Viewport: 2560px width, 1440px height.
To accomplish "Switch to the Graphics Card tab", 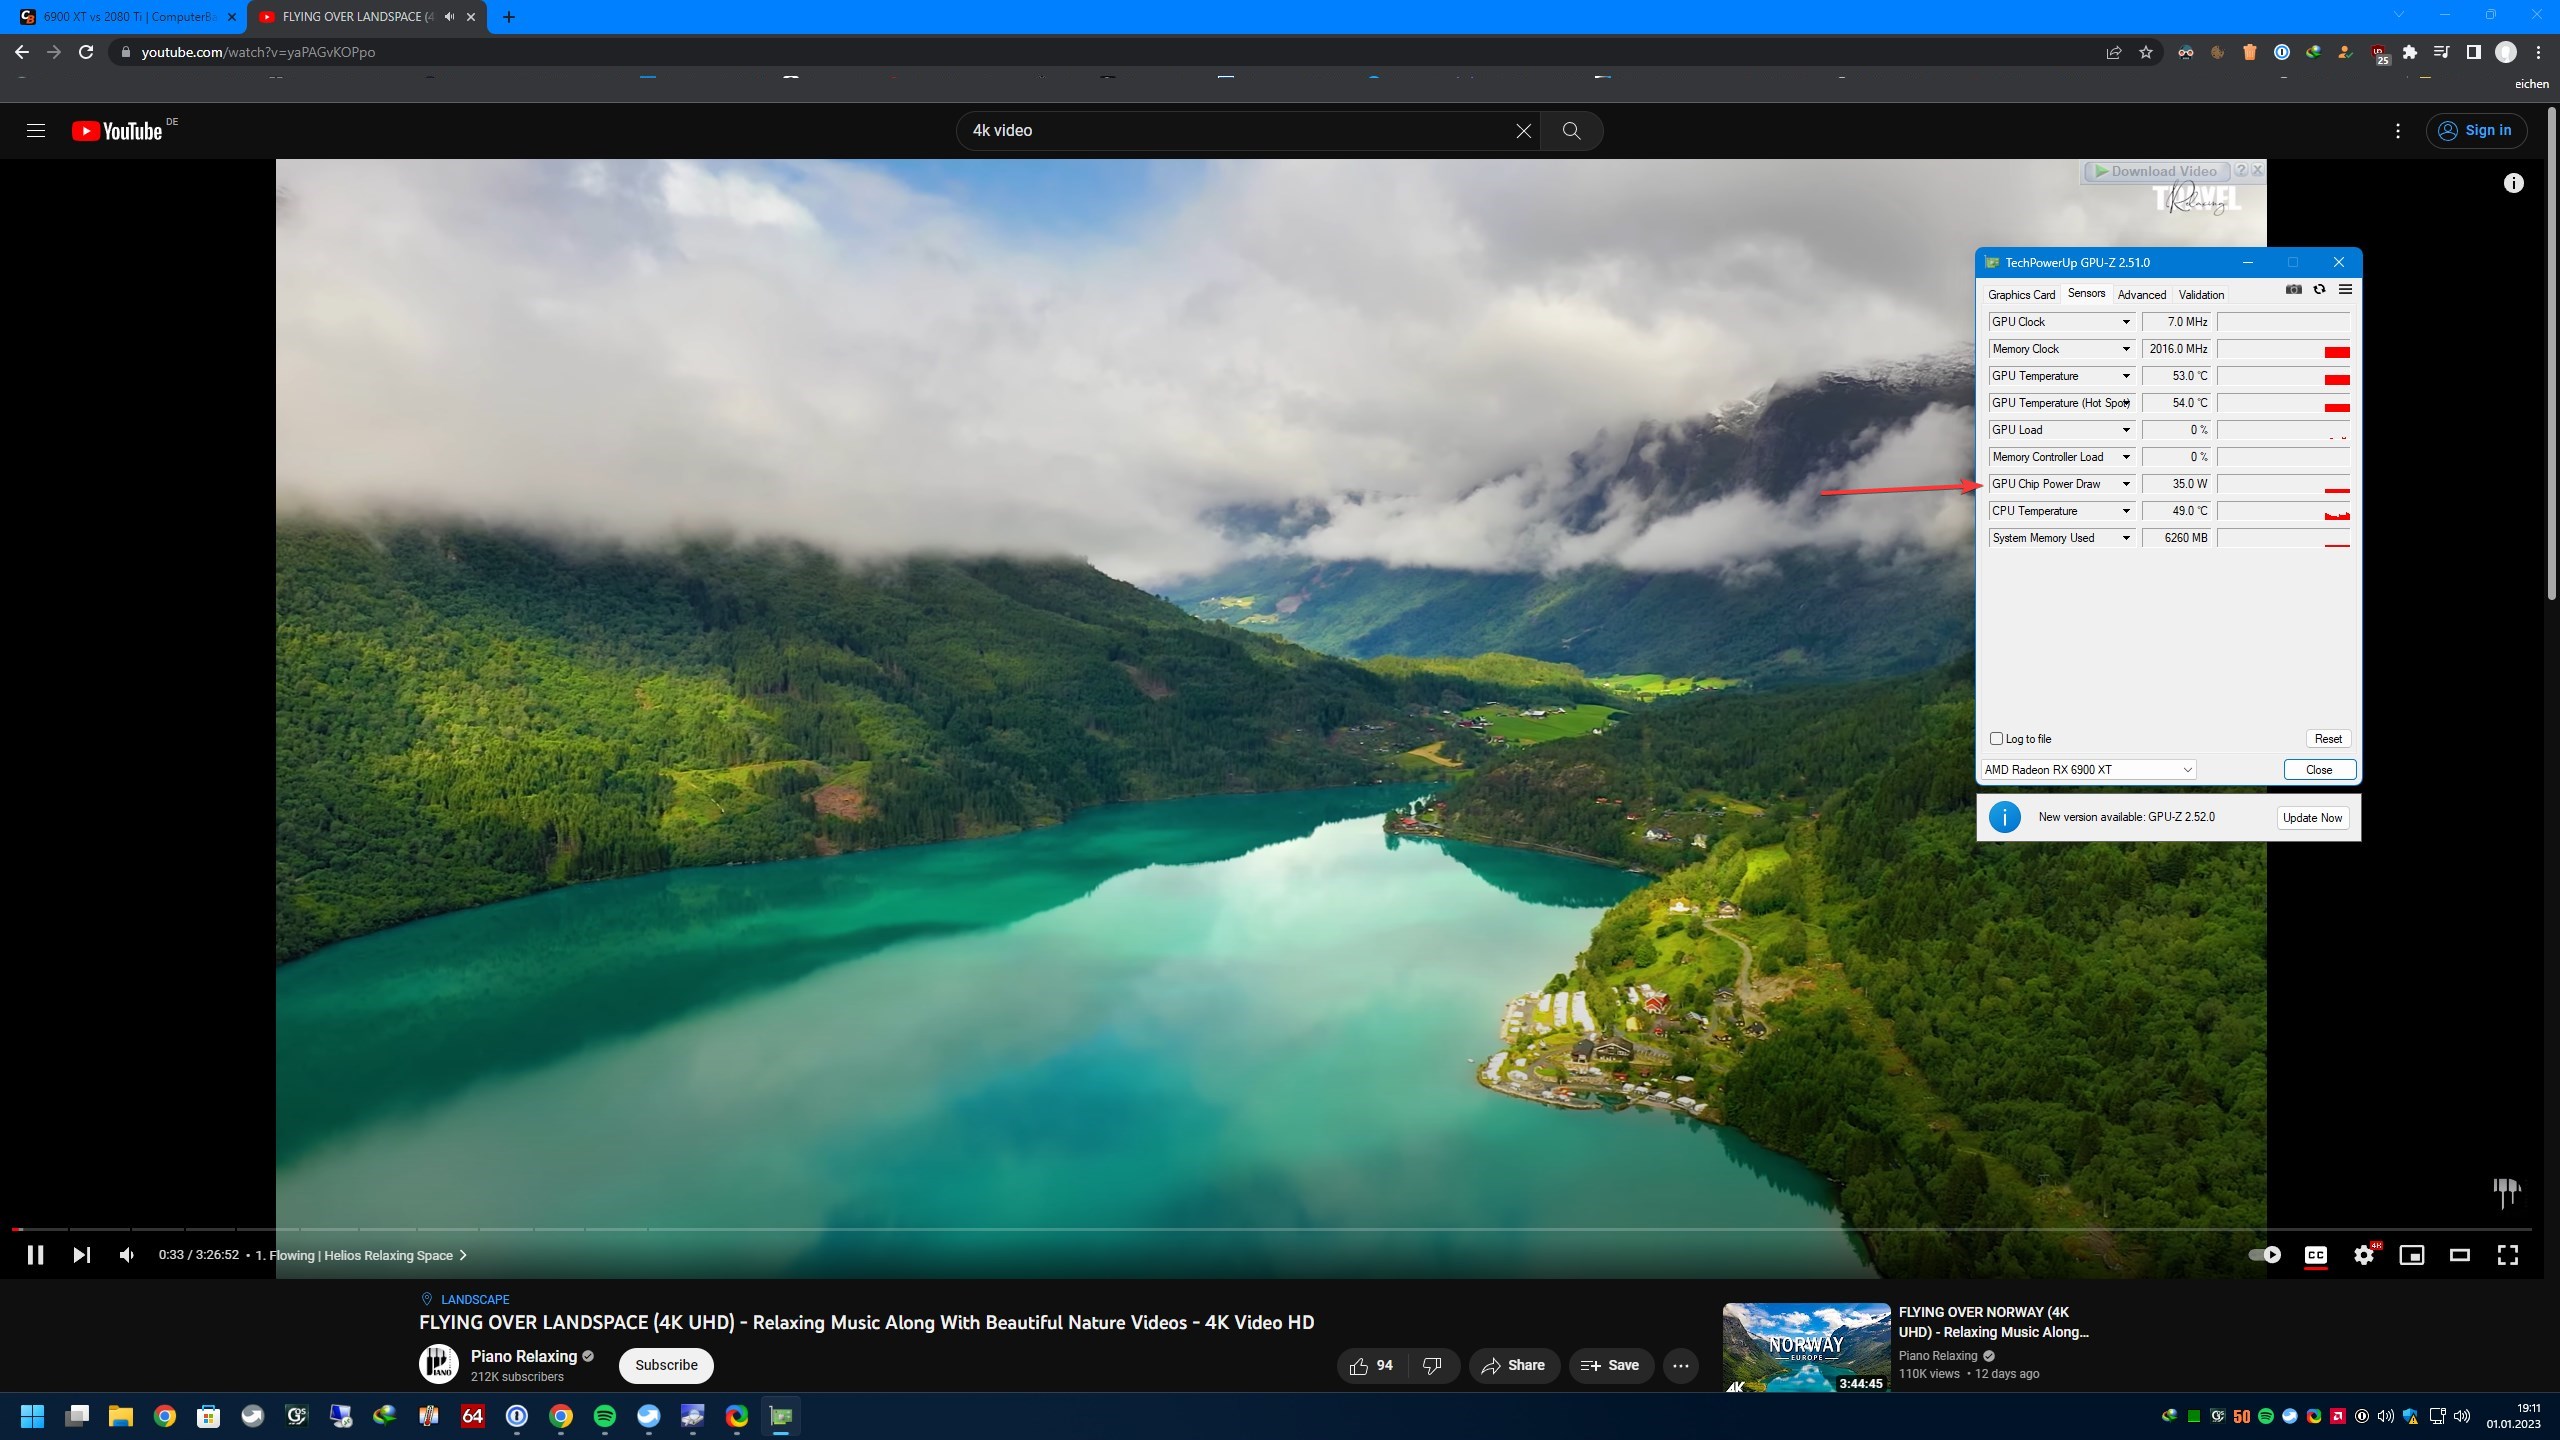I will (2021, 295).
